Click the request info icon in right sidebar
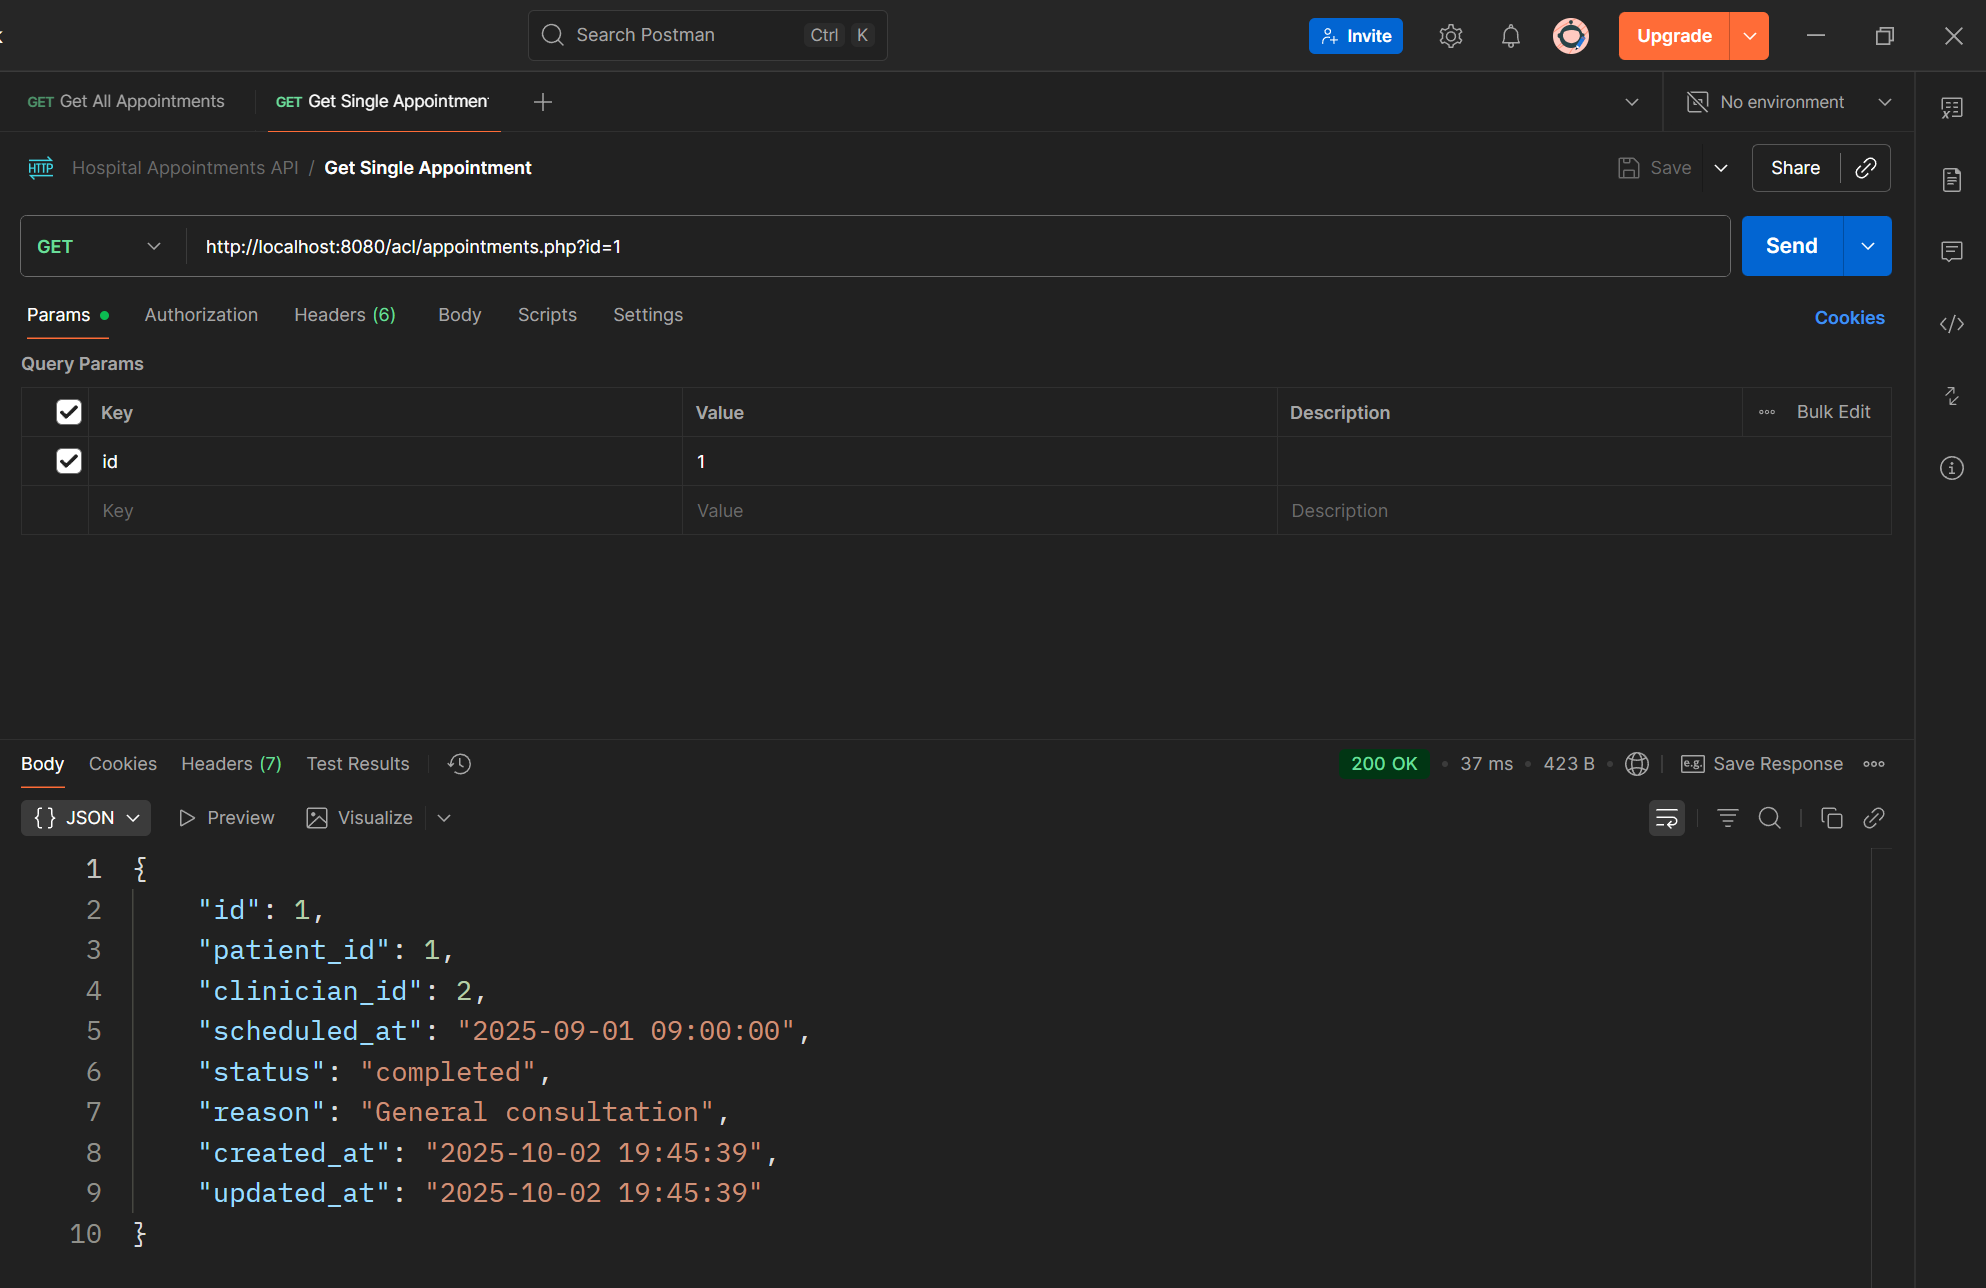The width and height of the screenshot is (1986, 1288). [1951, 468]
